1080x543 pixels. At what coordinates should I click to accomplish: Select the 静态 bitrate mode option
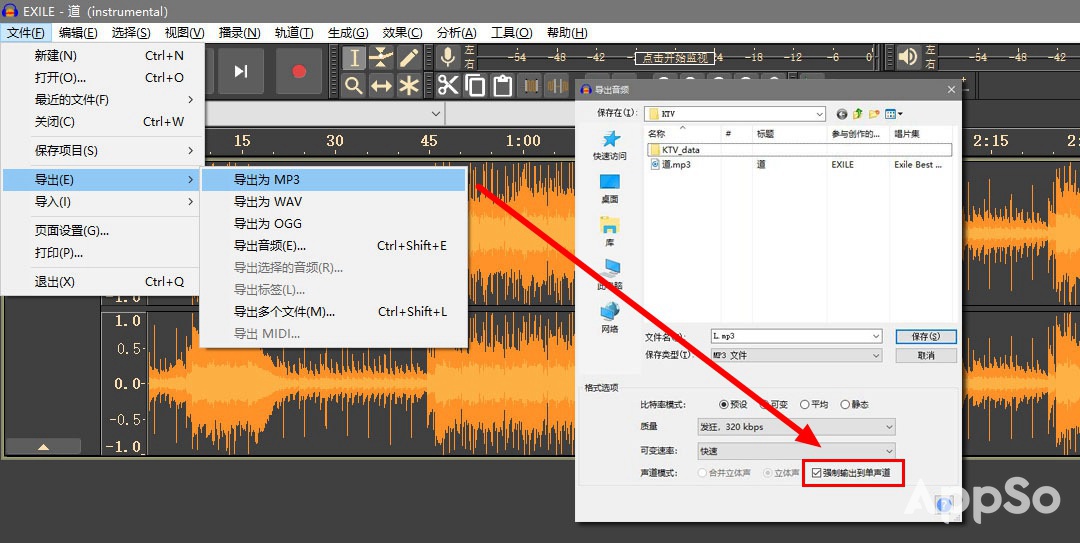pyautogui.click(x=846, y=404)
